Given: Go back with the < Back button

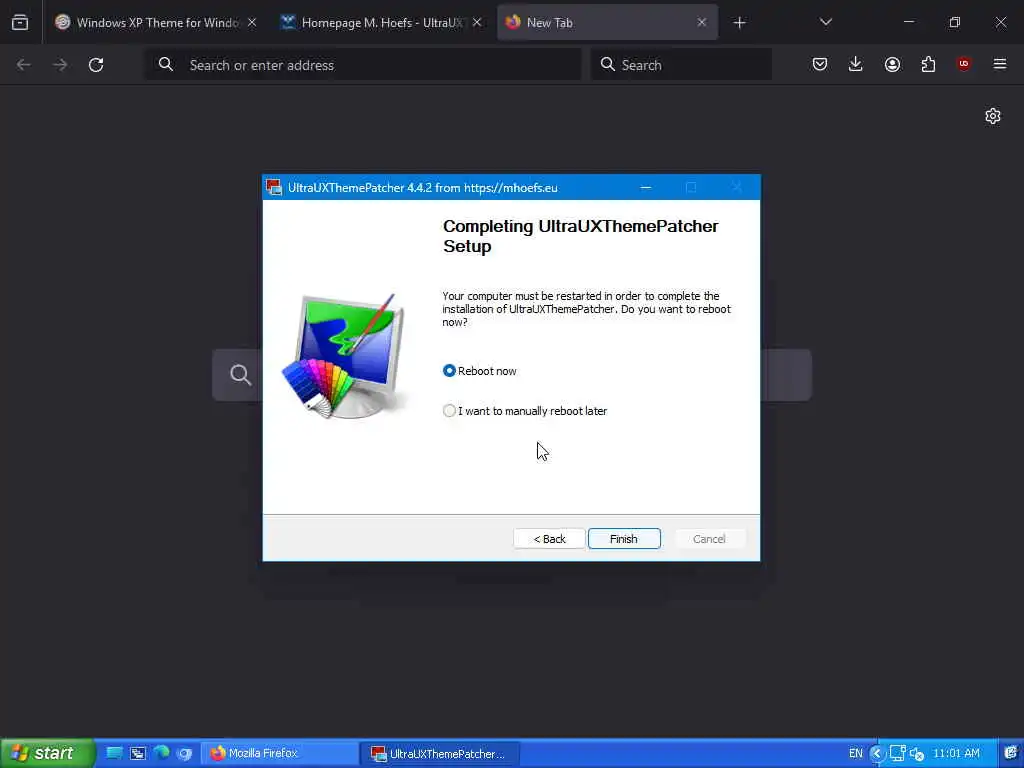Looking at the screenshot, I should pyautogui.click(x=549, y=539).
